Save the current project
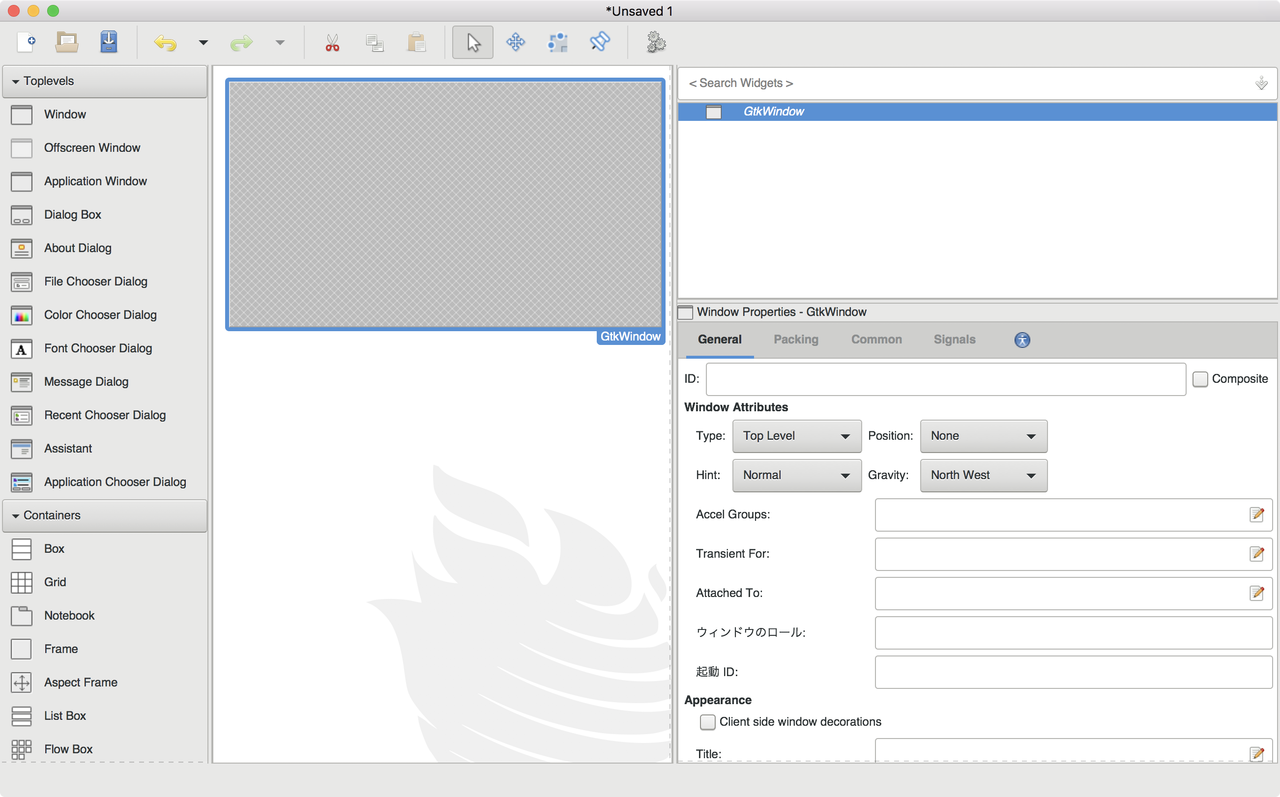This screenshot has height=797, width=1280. [110, 42]
